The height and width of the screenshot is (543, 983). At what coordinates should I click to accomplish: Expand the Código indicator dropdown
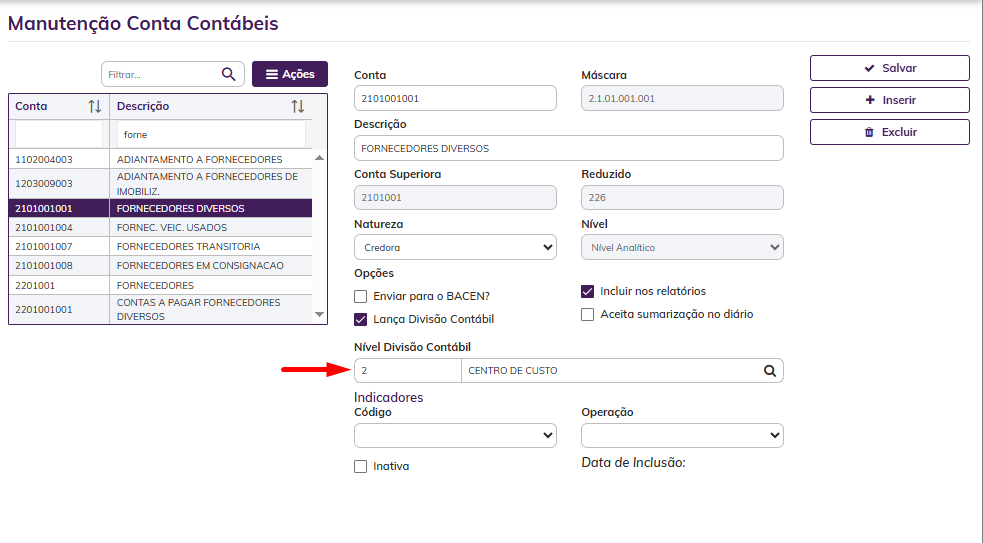tap(455, 435)
